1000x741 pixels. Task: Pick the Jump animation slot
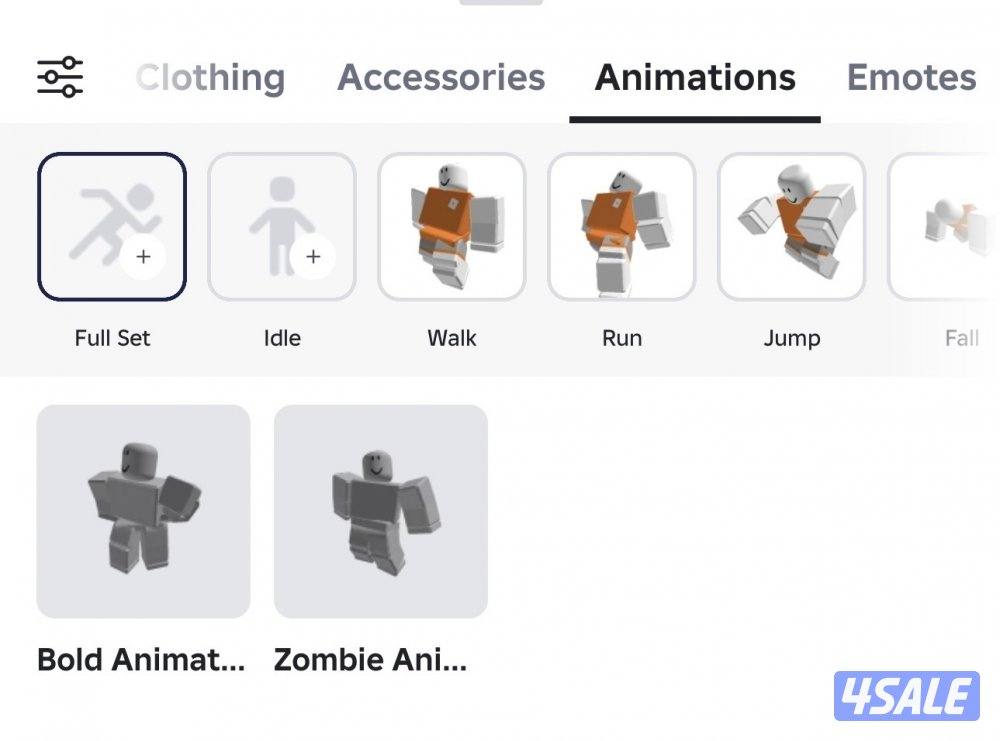(791, 226)
